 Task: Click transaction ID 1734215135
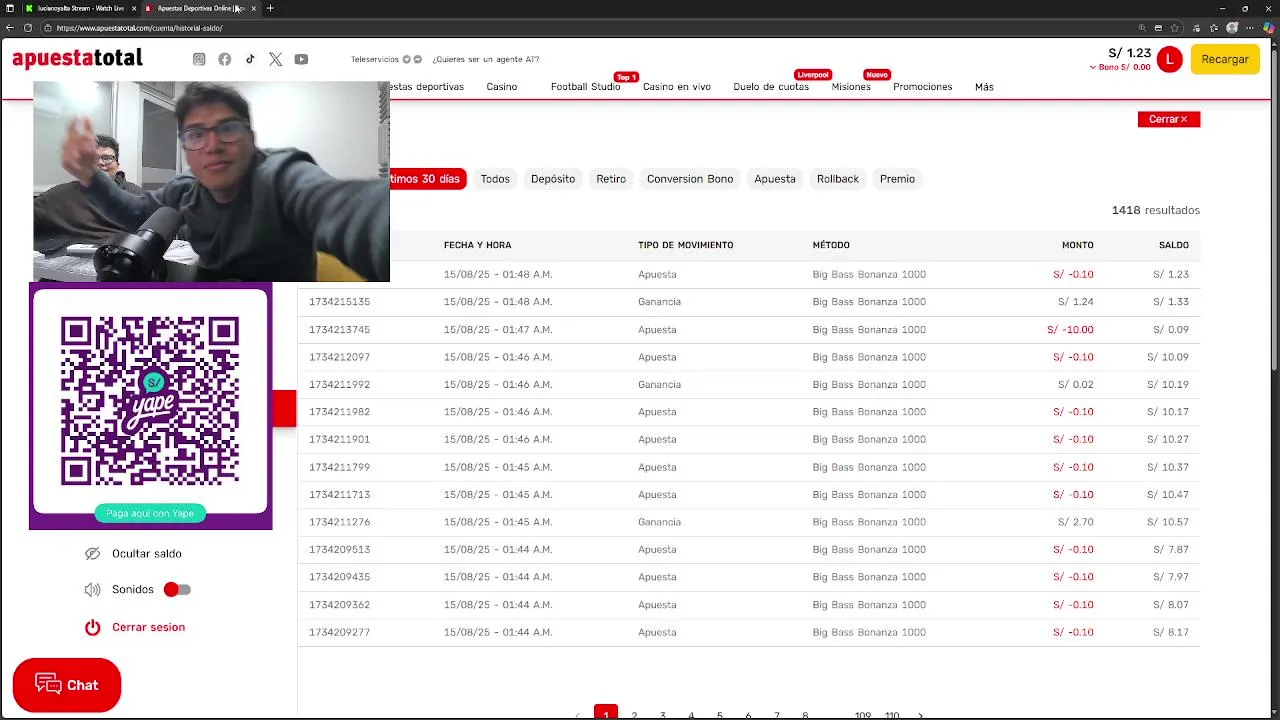coord(339,302)
